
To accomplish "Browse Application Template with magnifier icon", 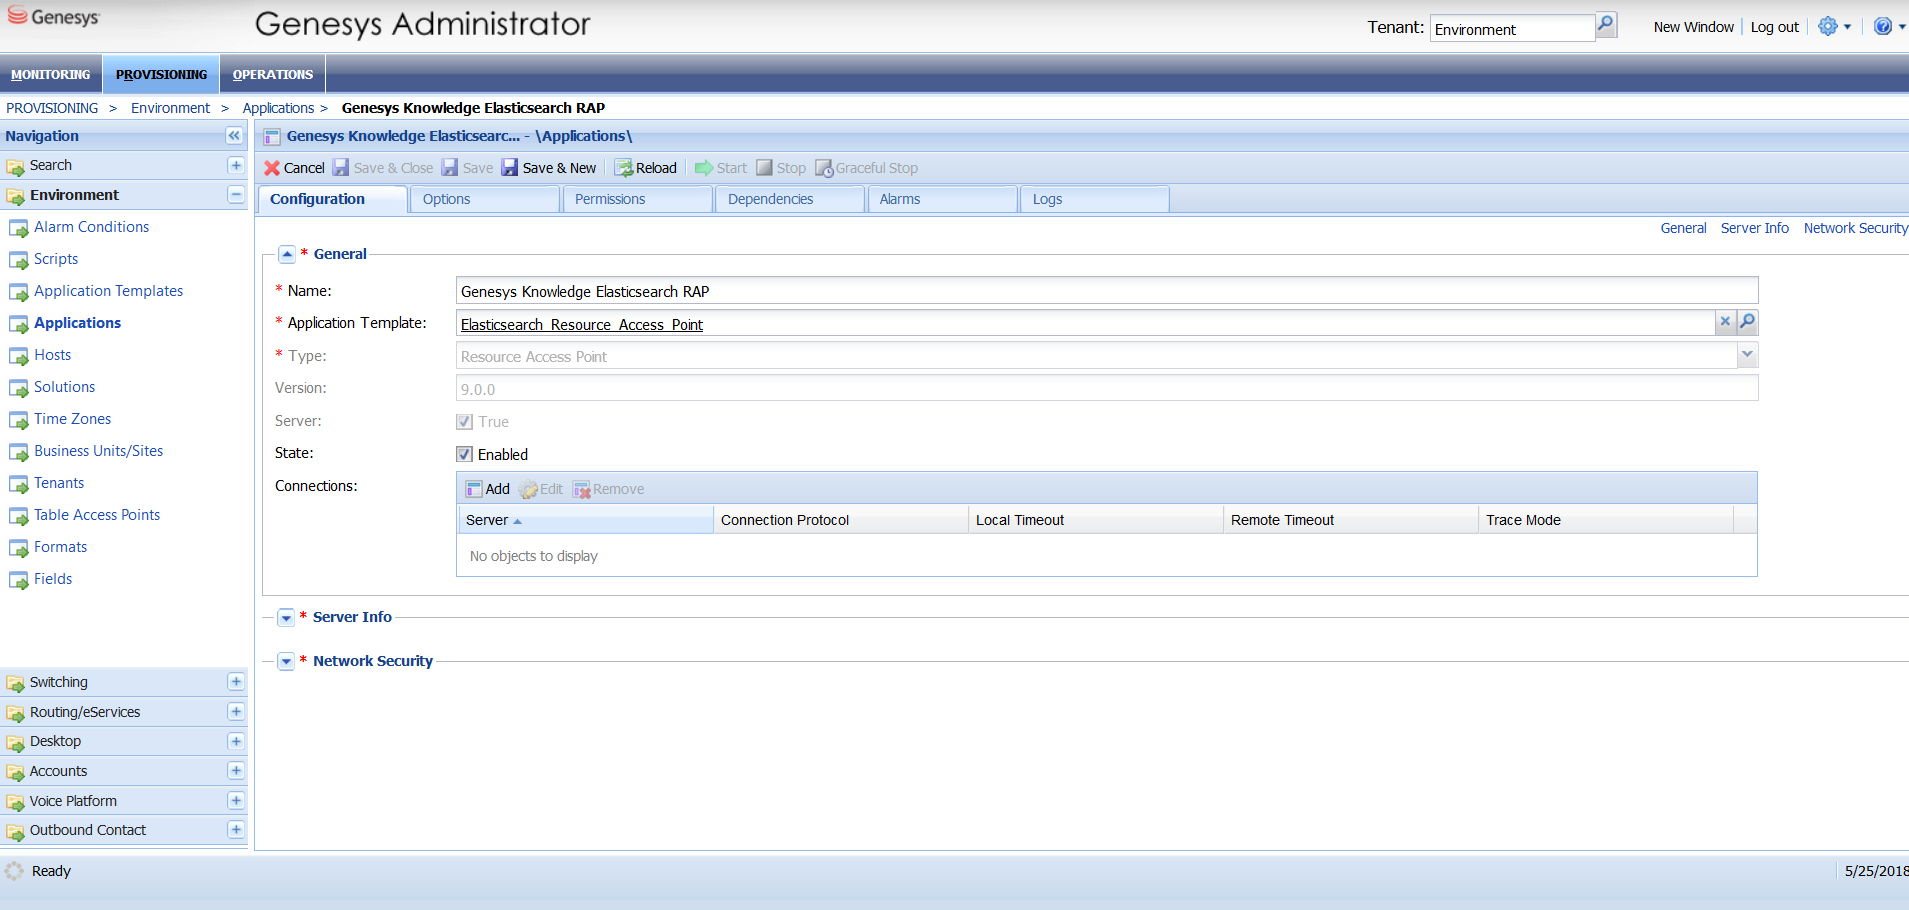I will pos(1747,322).
